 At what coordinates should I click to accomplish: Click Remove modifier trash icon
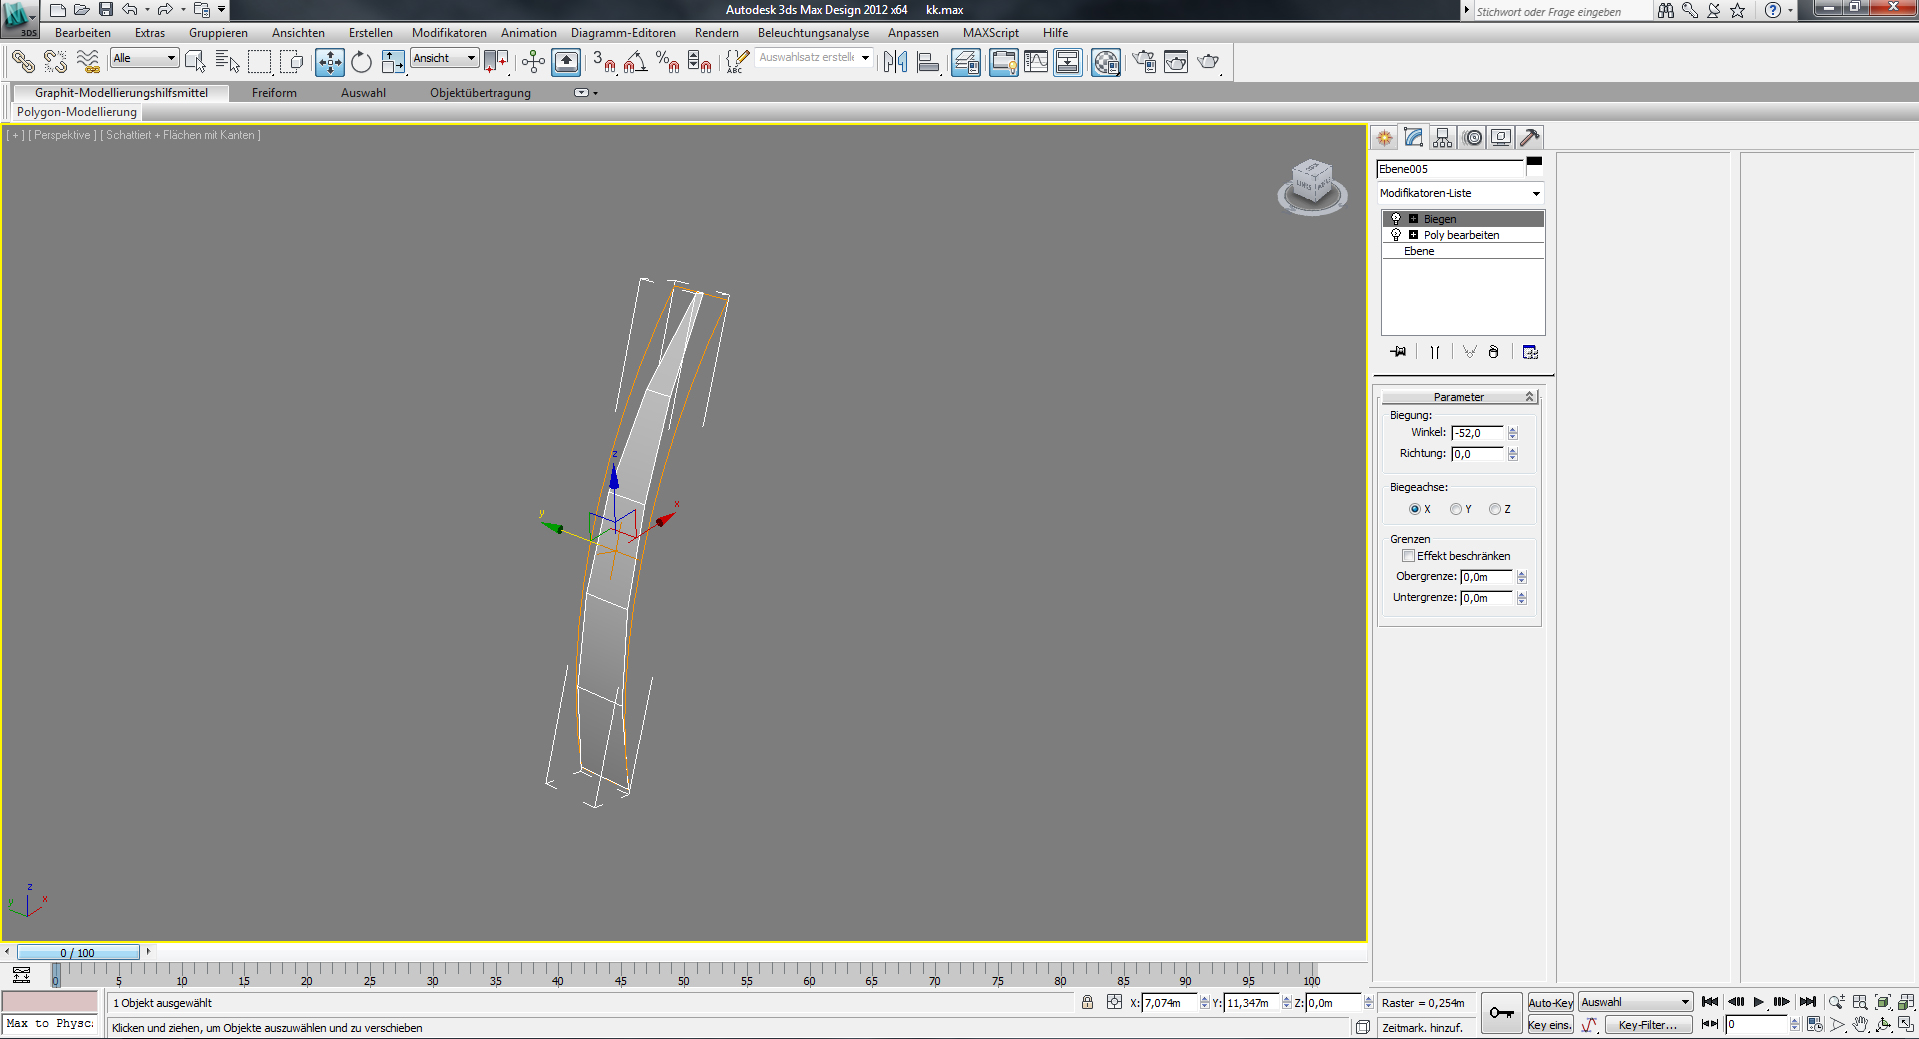coord(1493,352)
